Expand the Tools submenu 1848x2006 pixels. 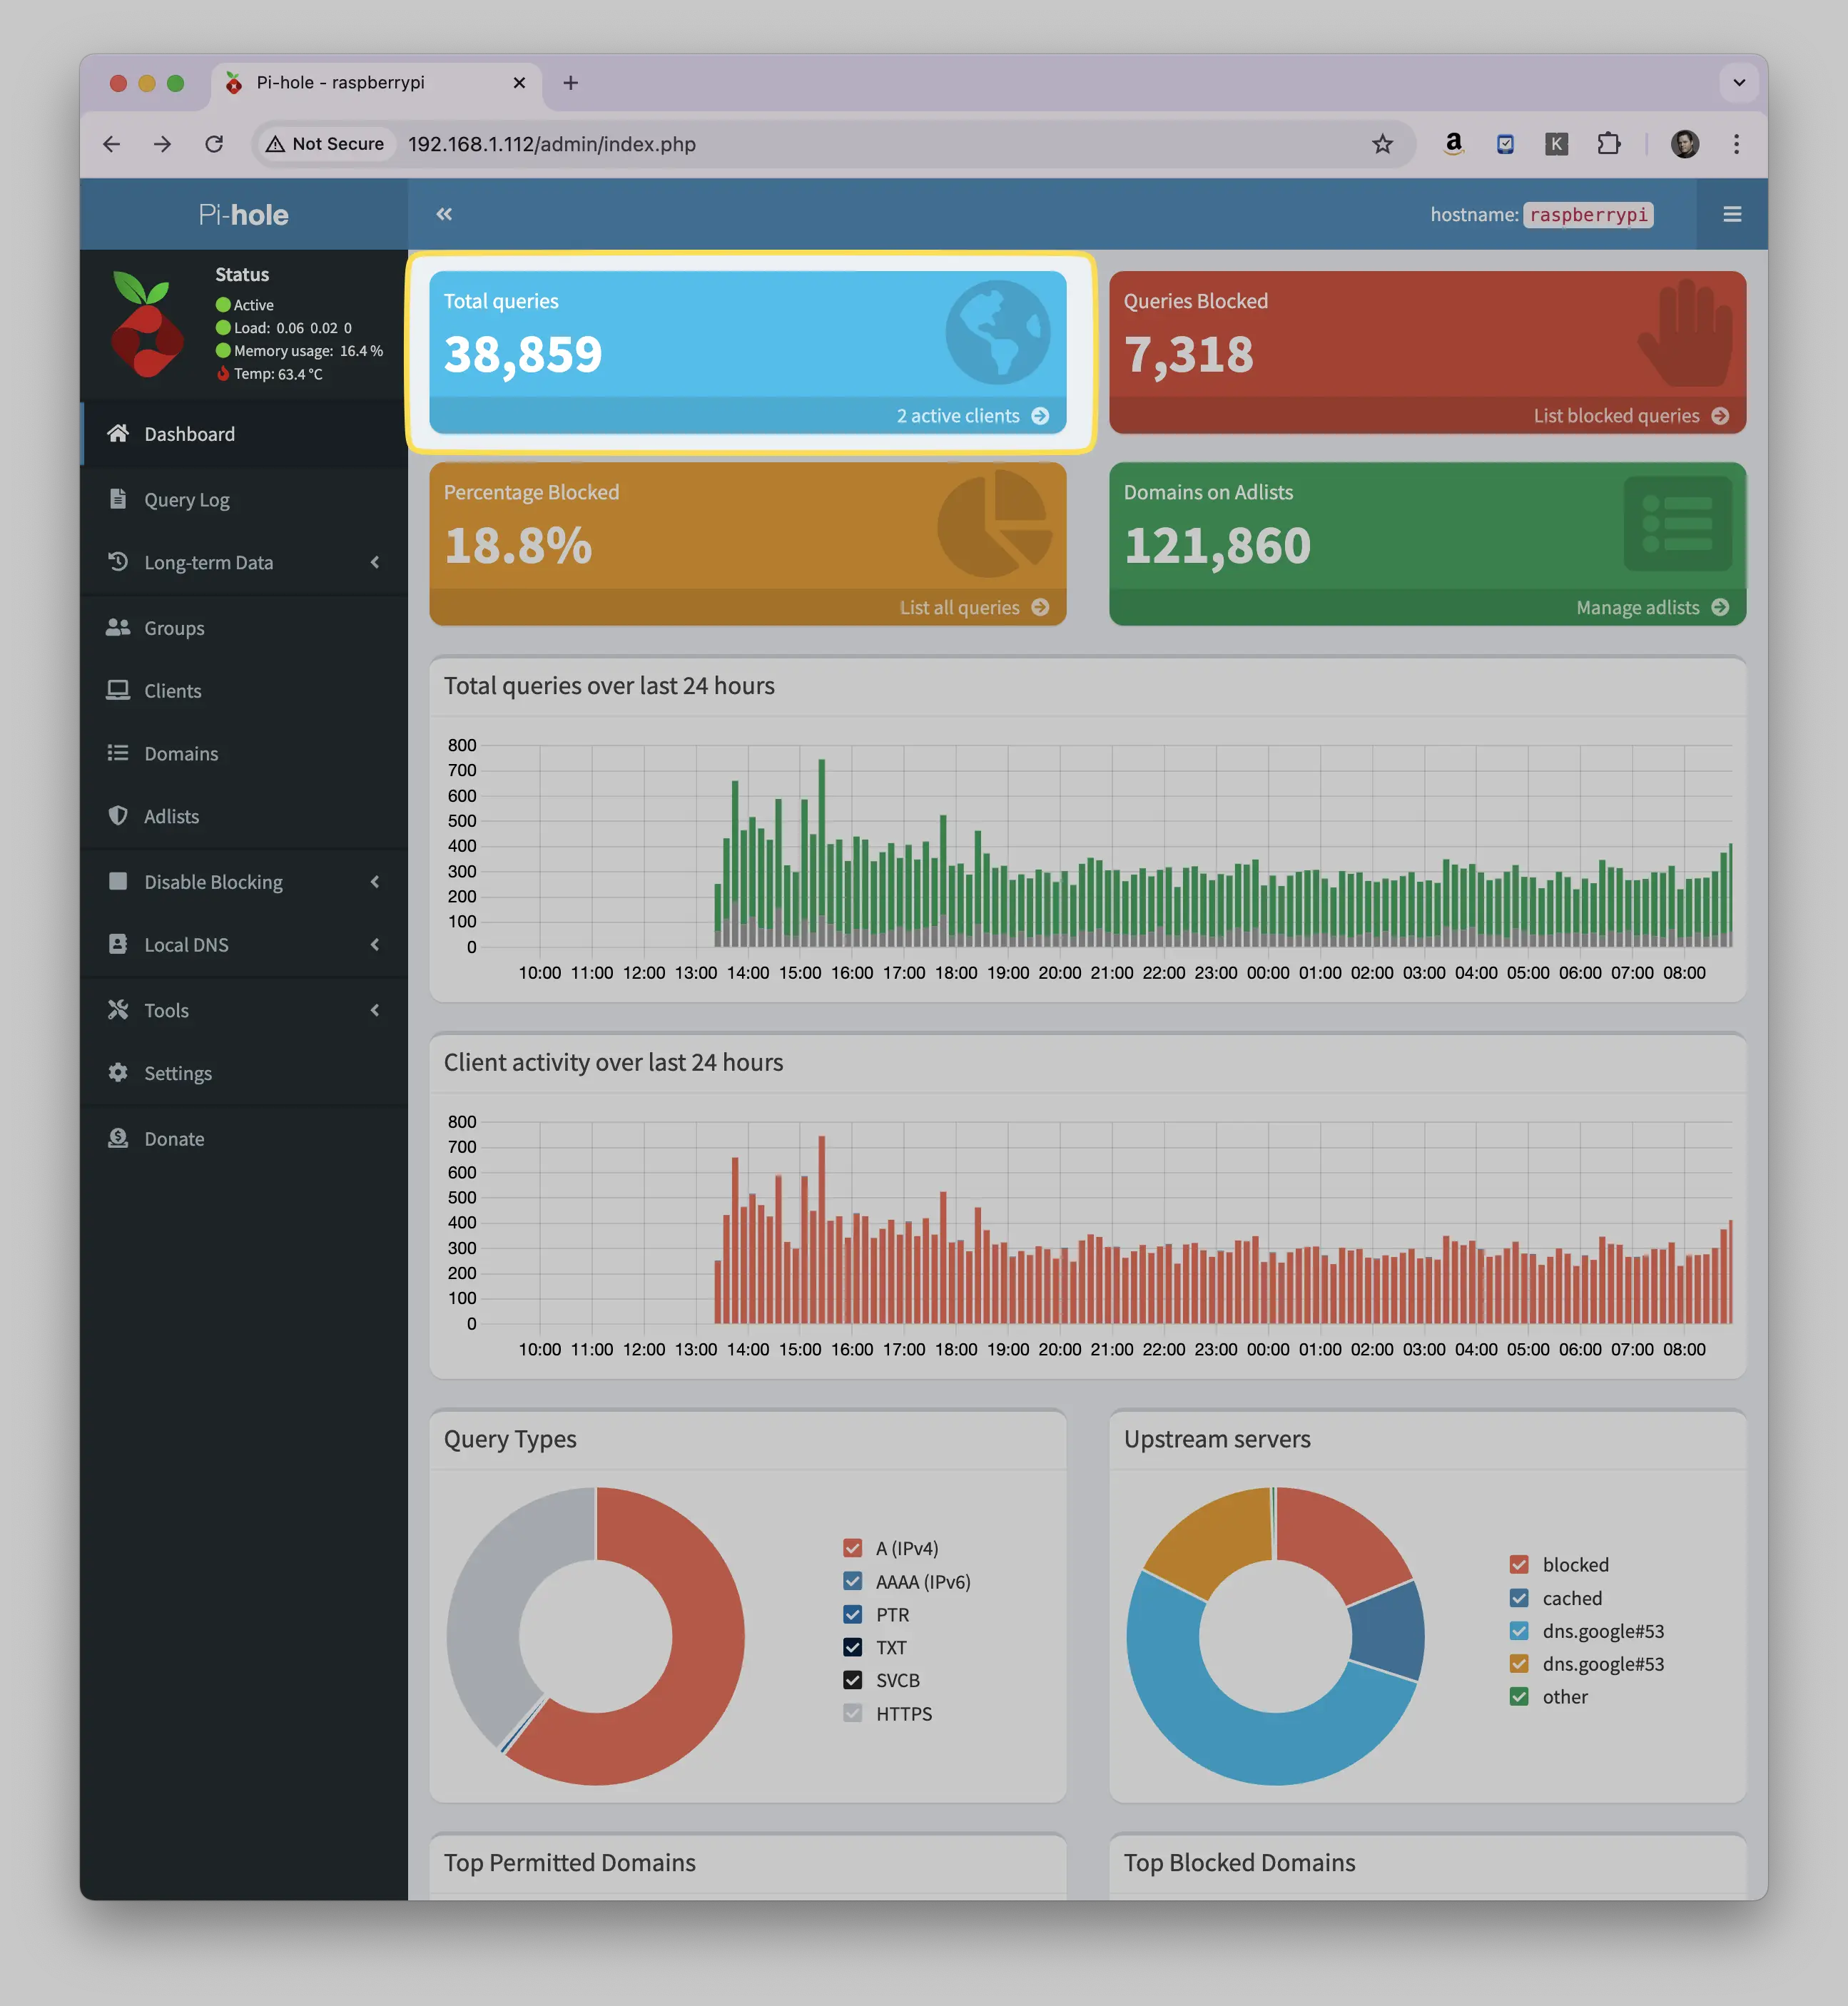244,1010
